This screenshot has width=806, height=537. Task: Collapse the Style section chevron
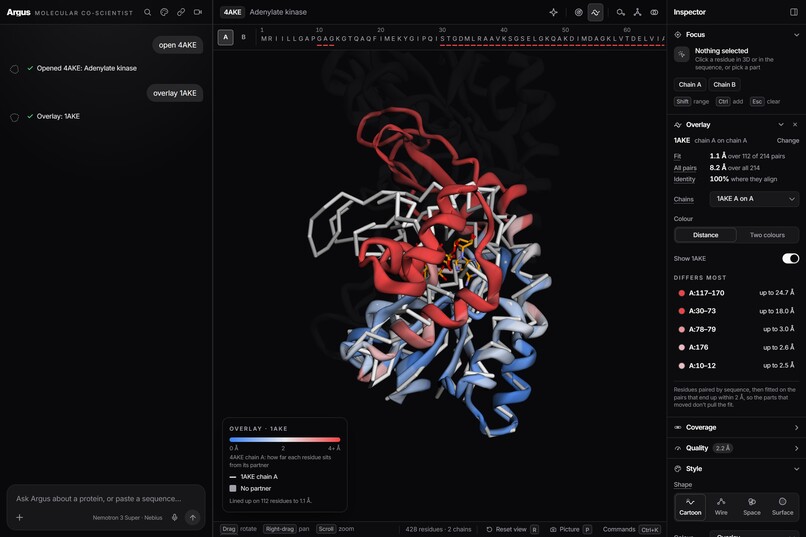[x=796, y=469]
